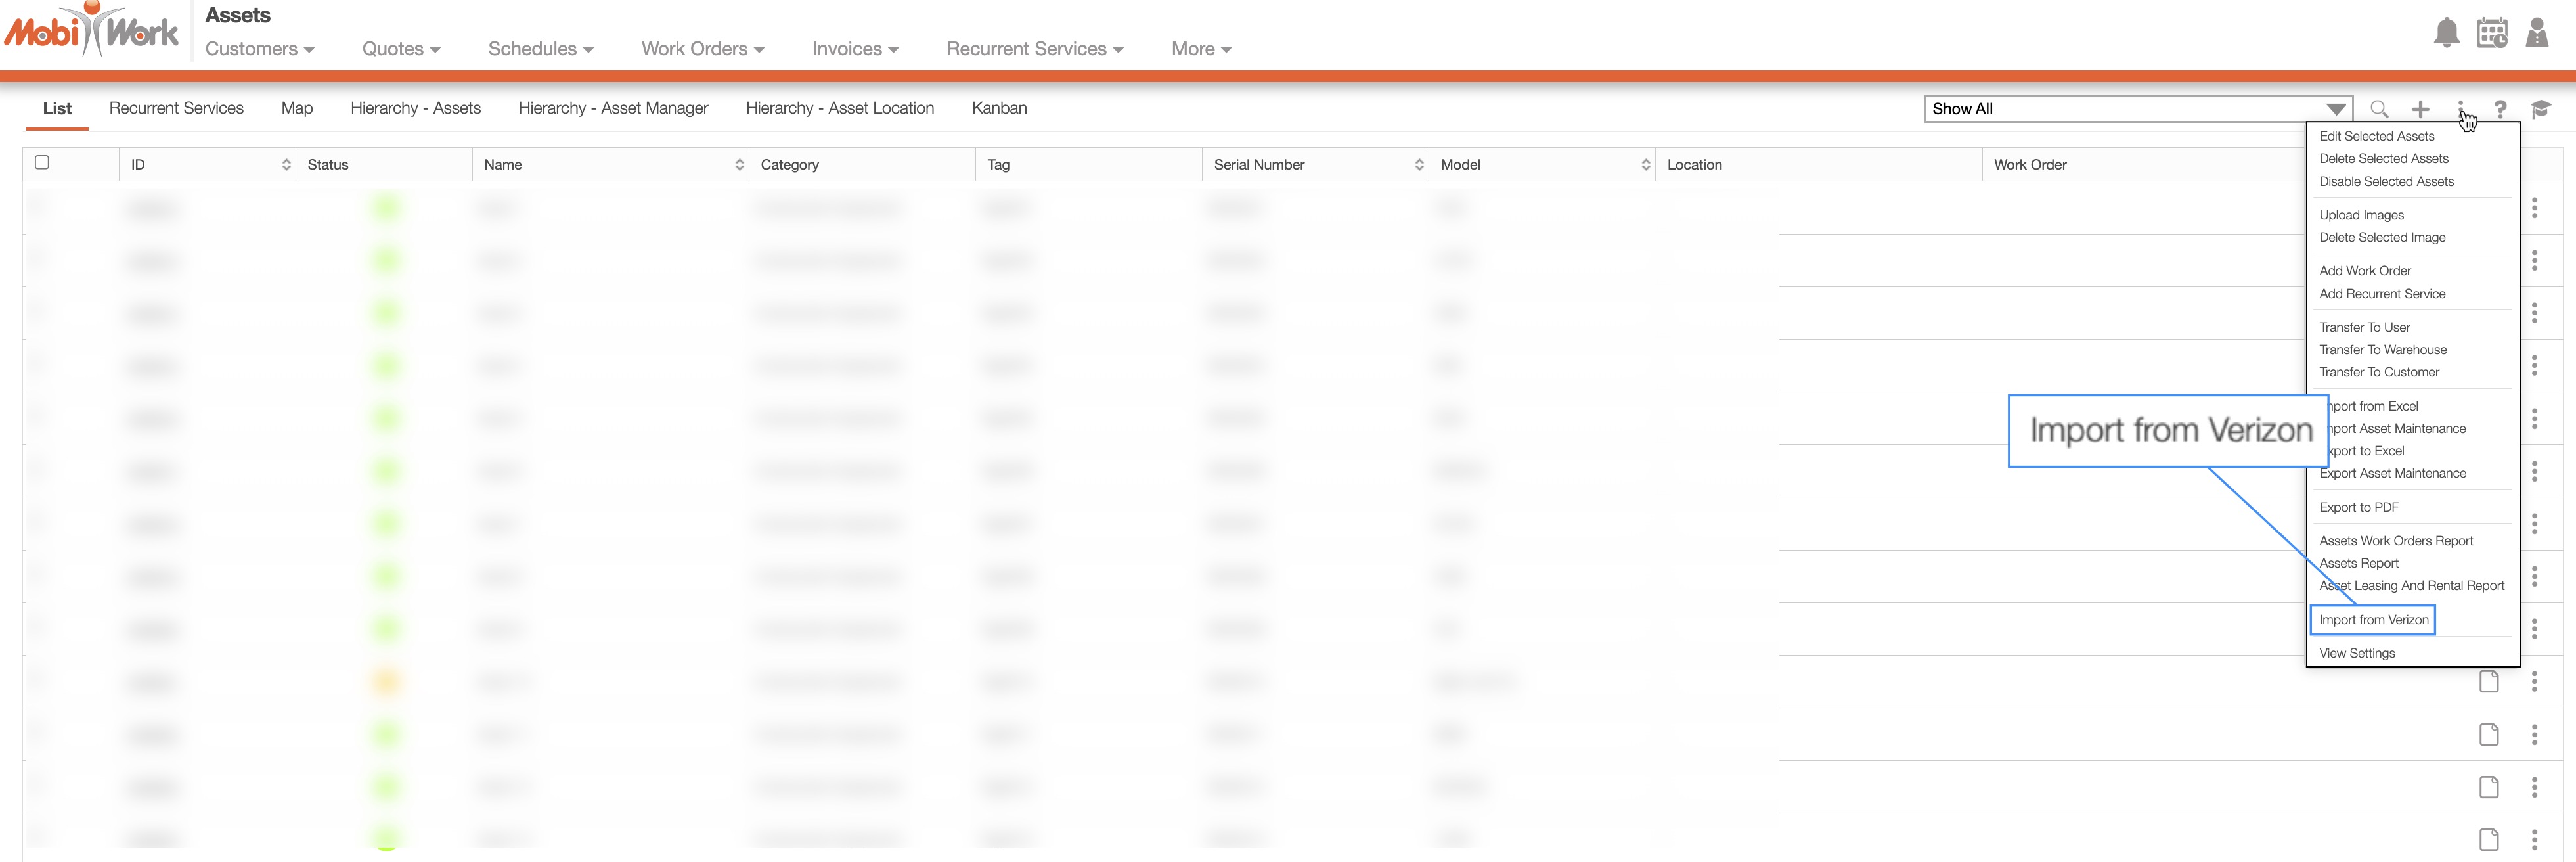Click Transfer To Warehouse option
Viewport: 2576px width, 862px height.
(2382, 350)
